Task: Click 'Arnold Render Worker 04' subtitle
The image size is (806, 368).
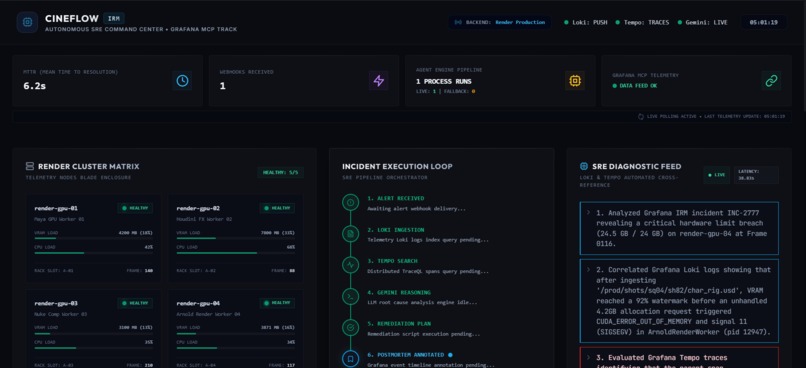Action: point(208,314)
